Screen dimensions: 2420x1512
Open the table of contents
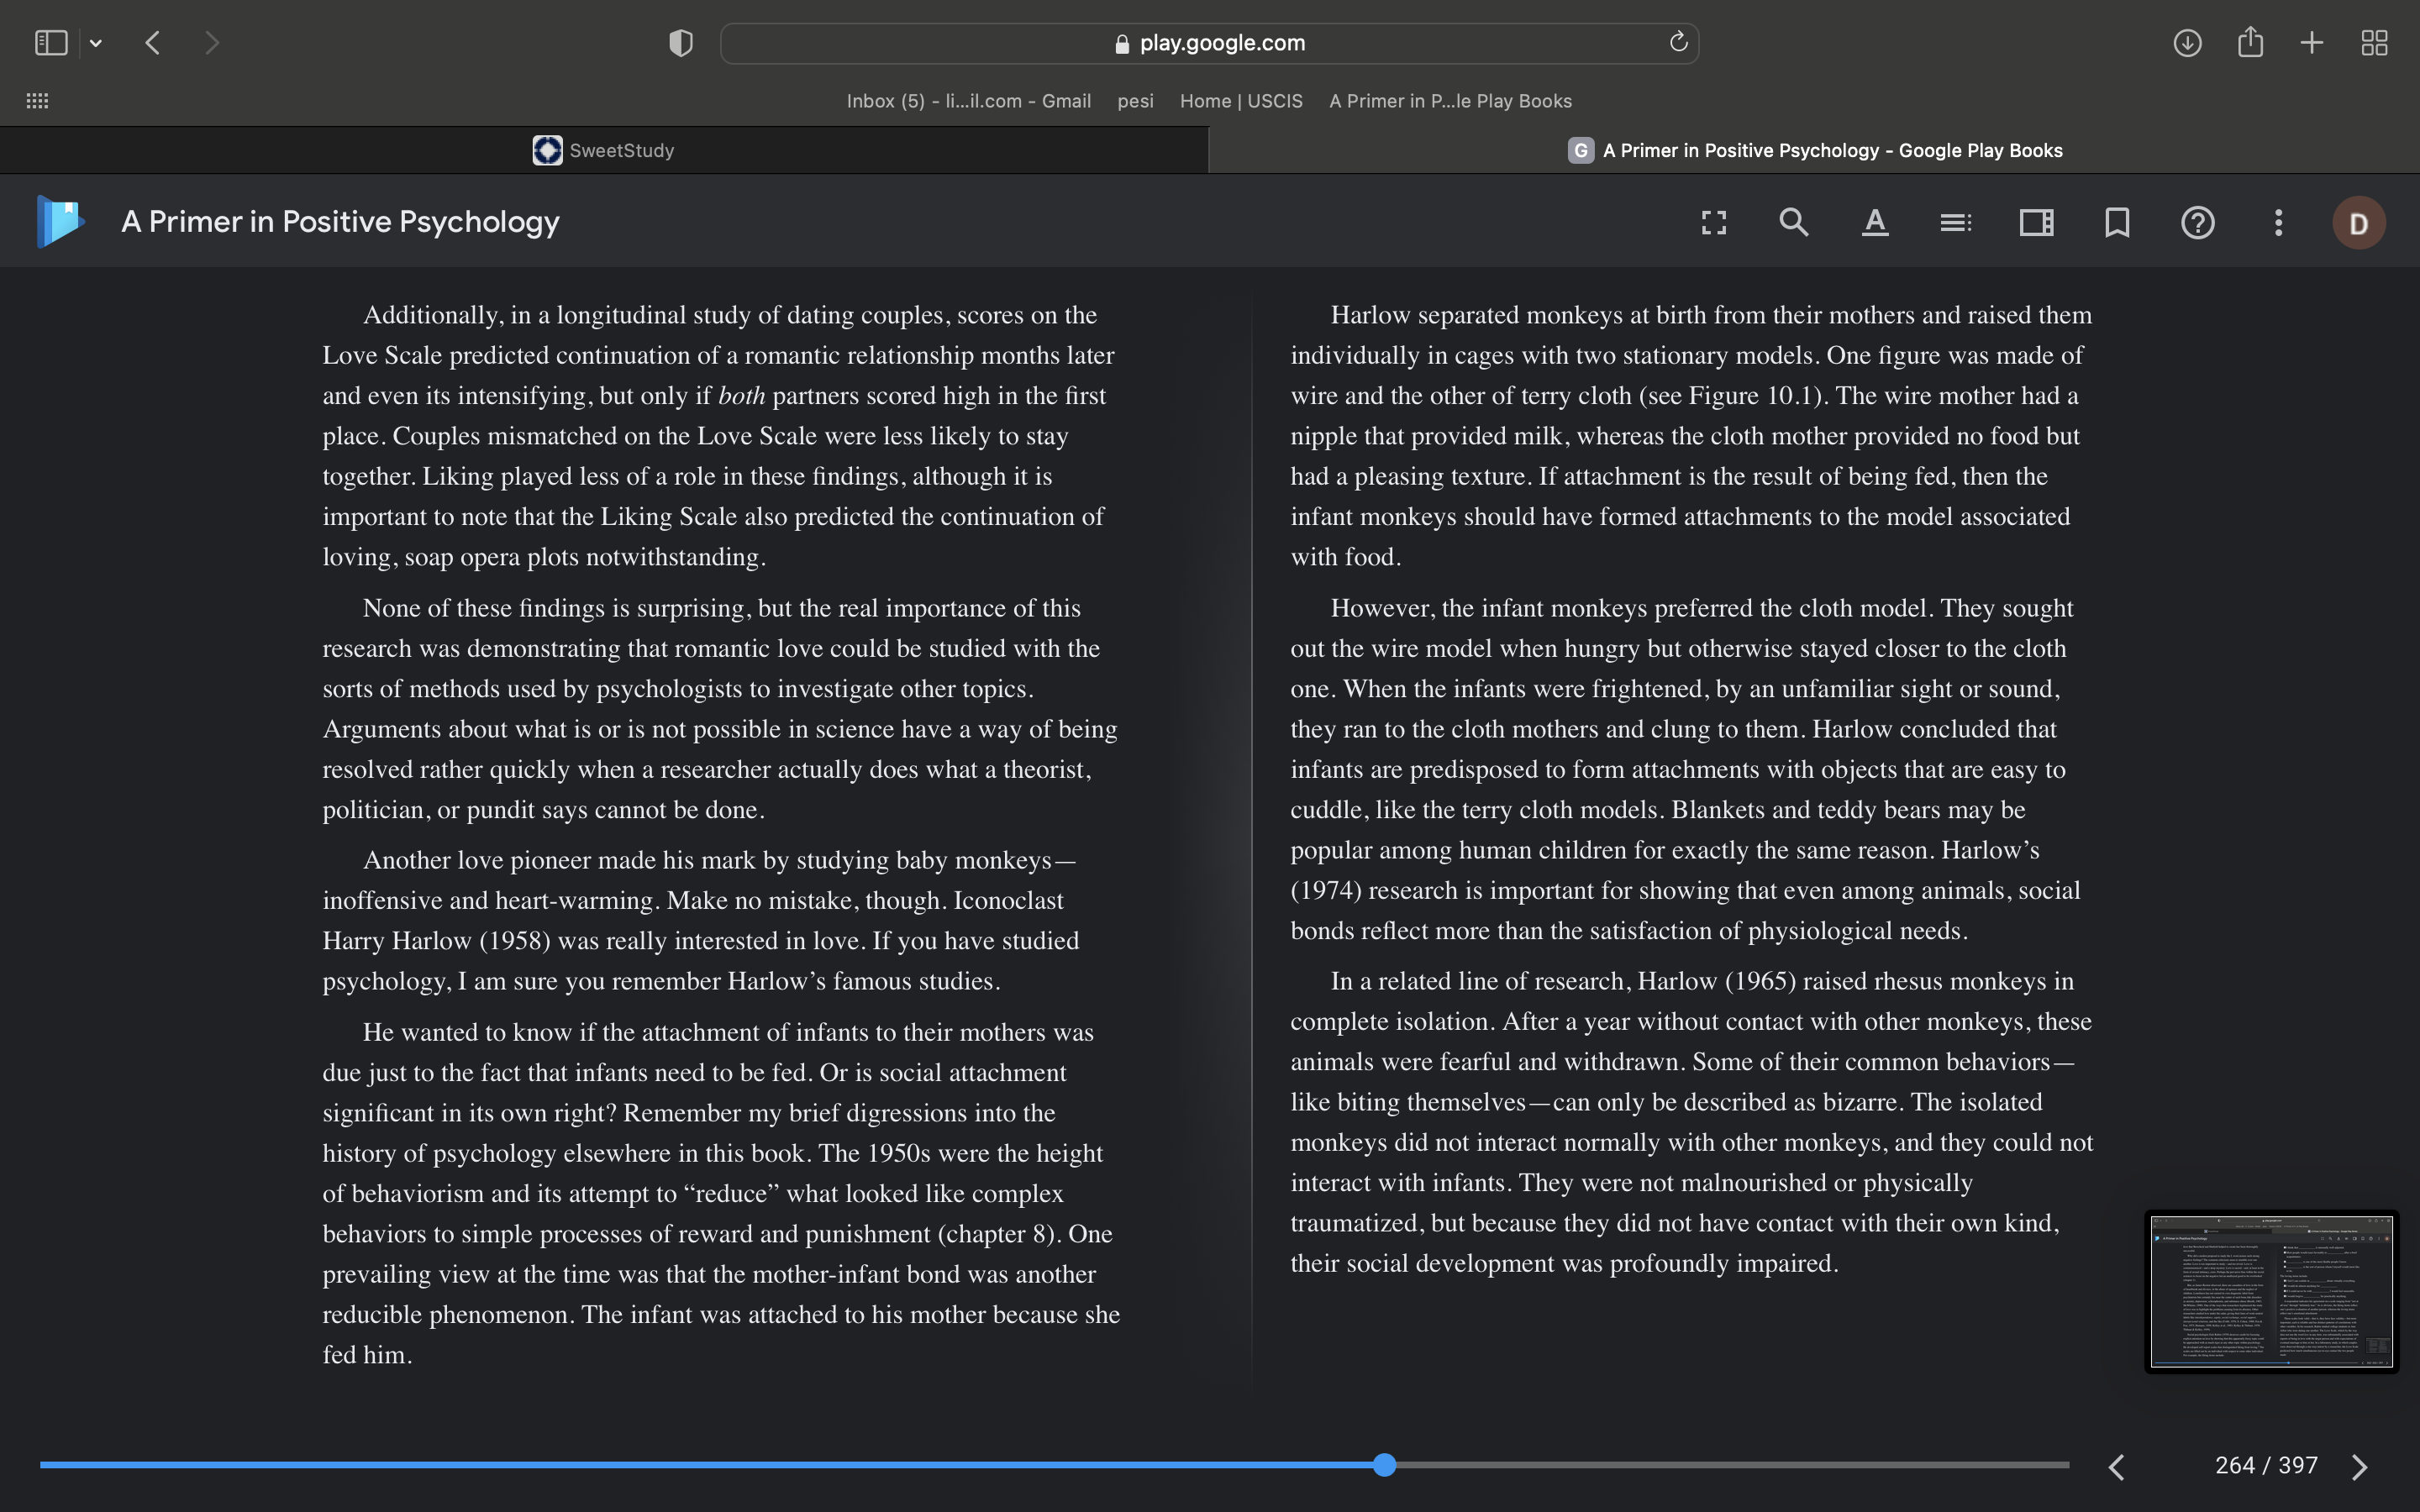(1956, 222)
